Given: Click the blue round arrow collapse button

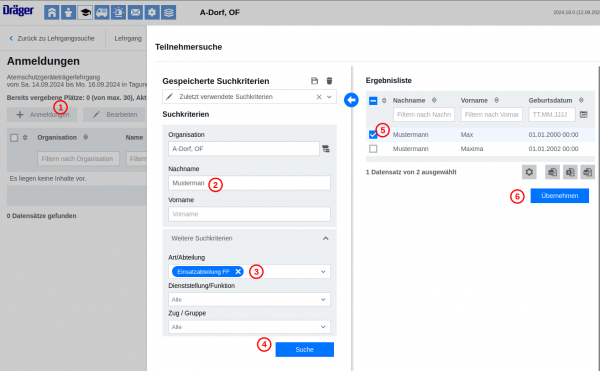Looking at the screenshot, I should 351,100.
